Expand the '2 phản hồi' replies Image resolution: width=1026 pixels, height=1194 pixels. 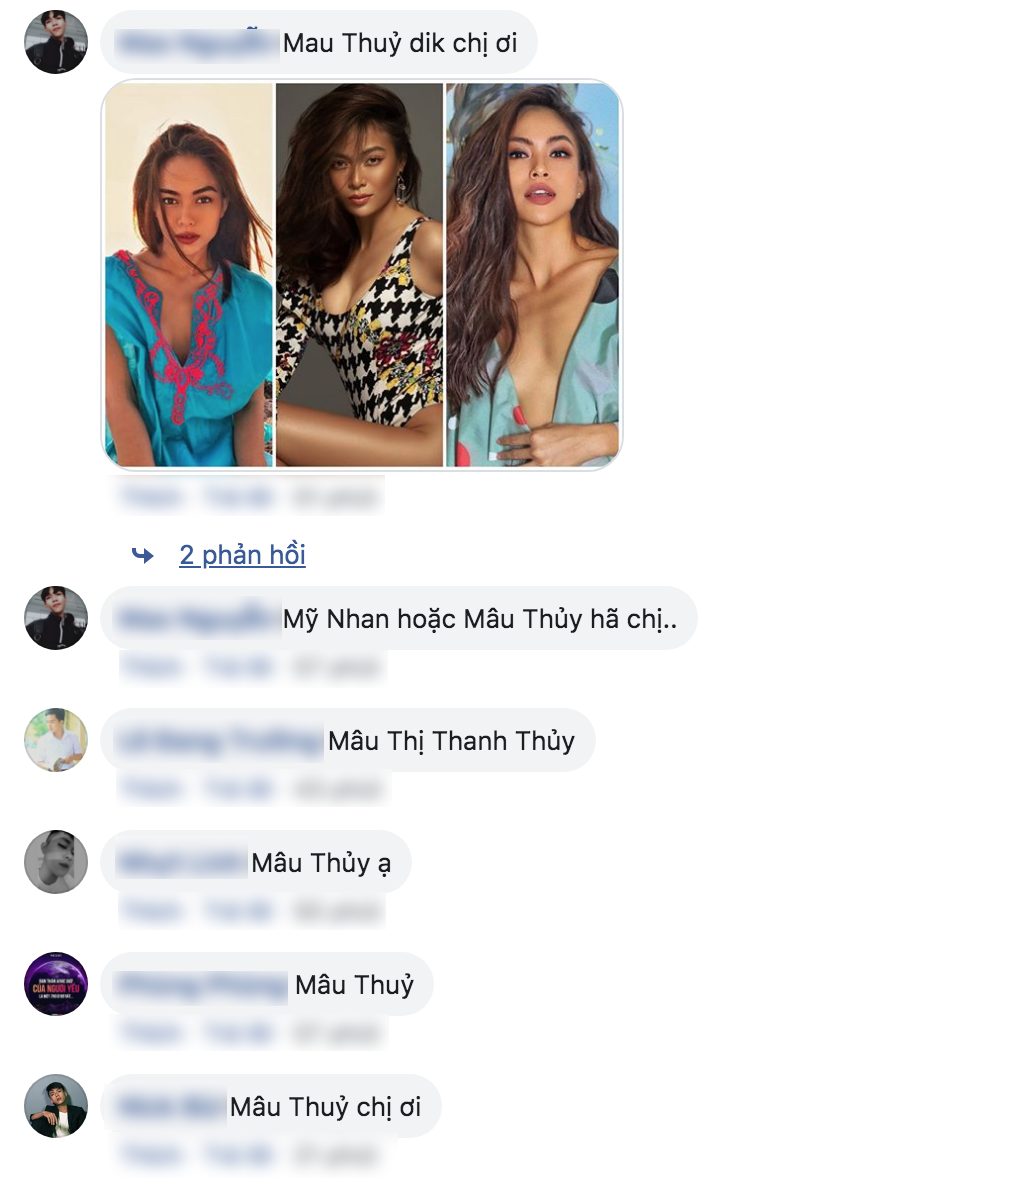242,554
